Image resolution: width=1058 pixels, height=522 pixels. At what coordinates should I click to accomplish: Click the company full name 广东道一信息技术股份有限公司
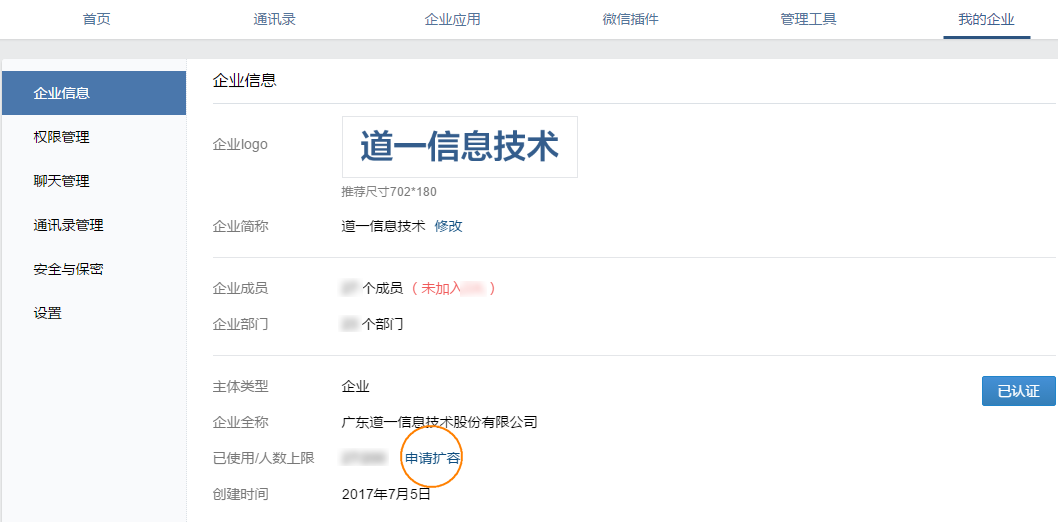[439, 423]
